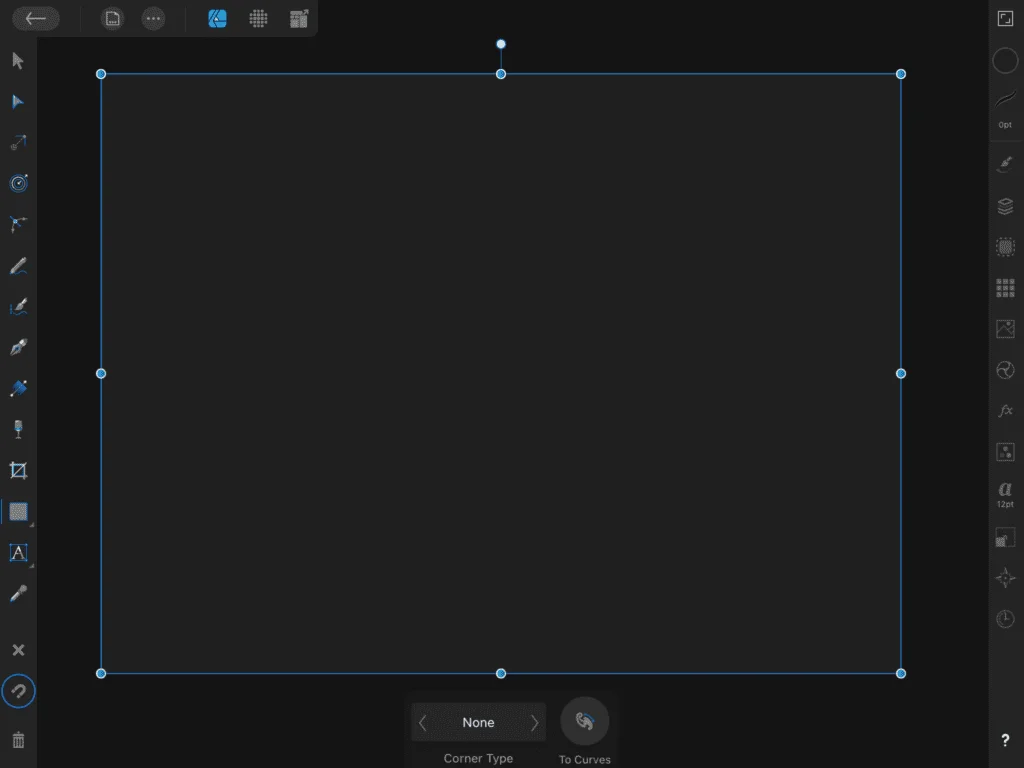Toggle snapping with the magnet button

(x=18, y=690)
